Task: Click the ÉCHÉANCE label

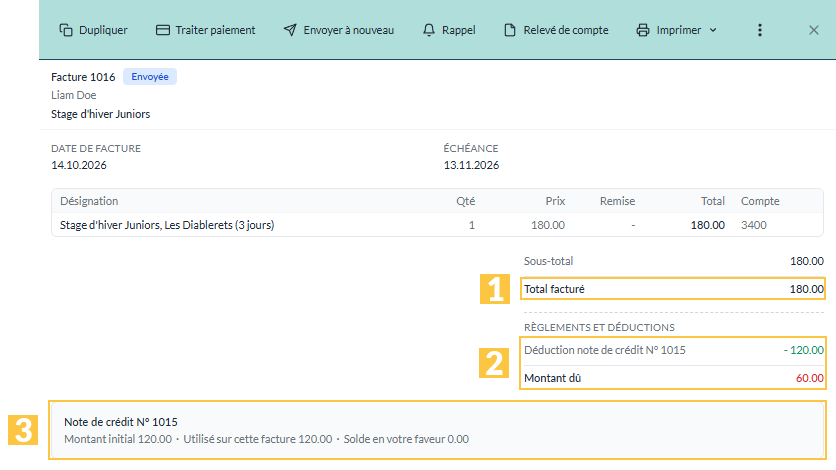Action: click(471, 148)
